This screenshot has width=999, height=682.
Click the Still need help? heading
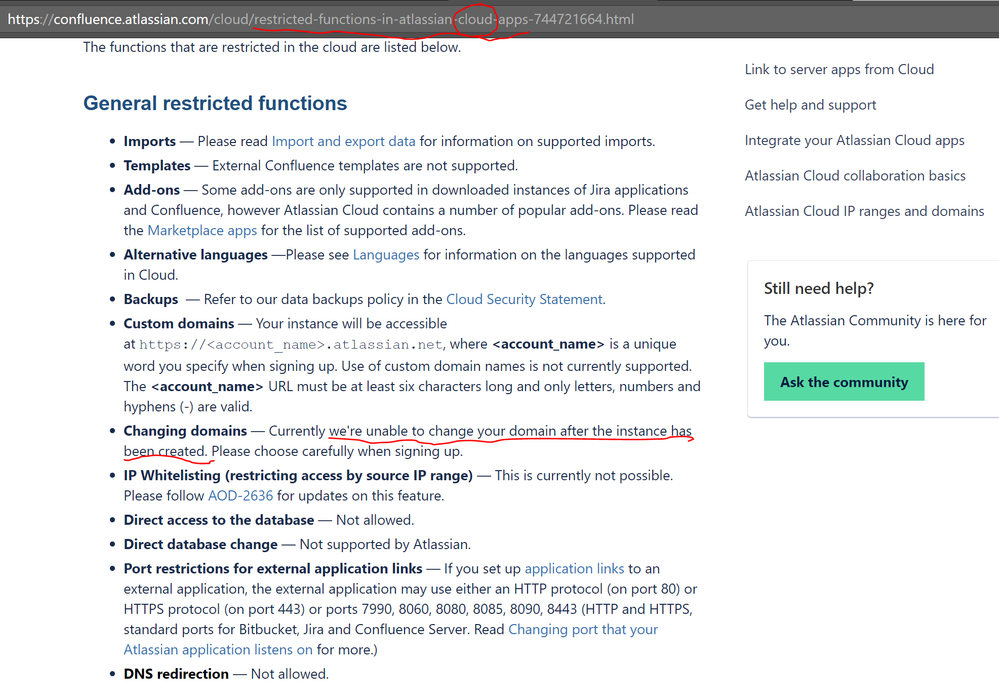tap(819, 288)
